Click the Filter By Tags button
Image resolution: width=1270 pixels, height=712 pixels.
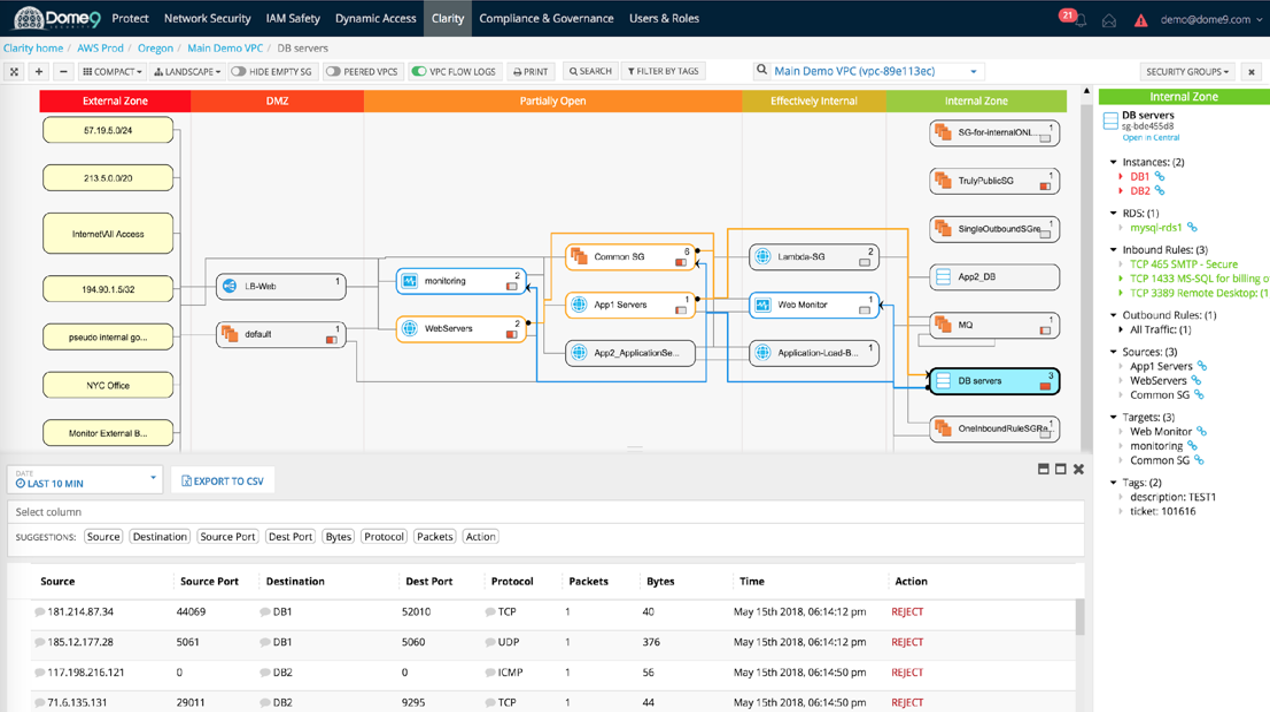pos(663,72)
